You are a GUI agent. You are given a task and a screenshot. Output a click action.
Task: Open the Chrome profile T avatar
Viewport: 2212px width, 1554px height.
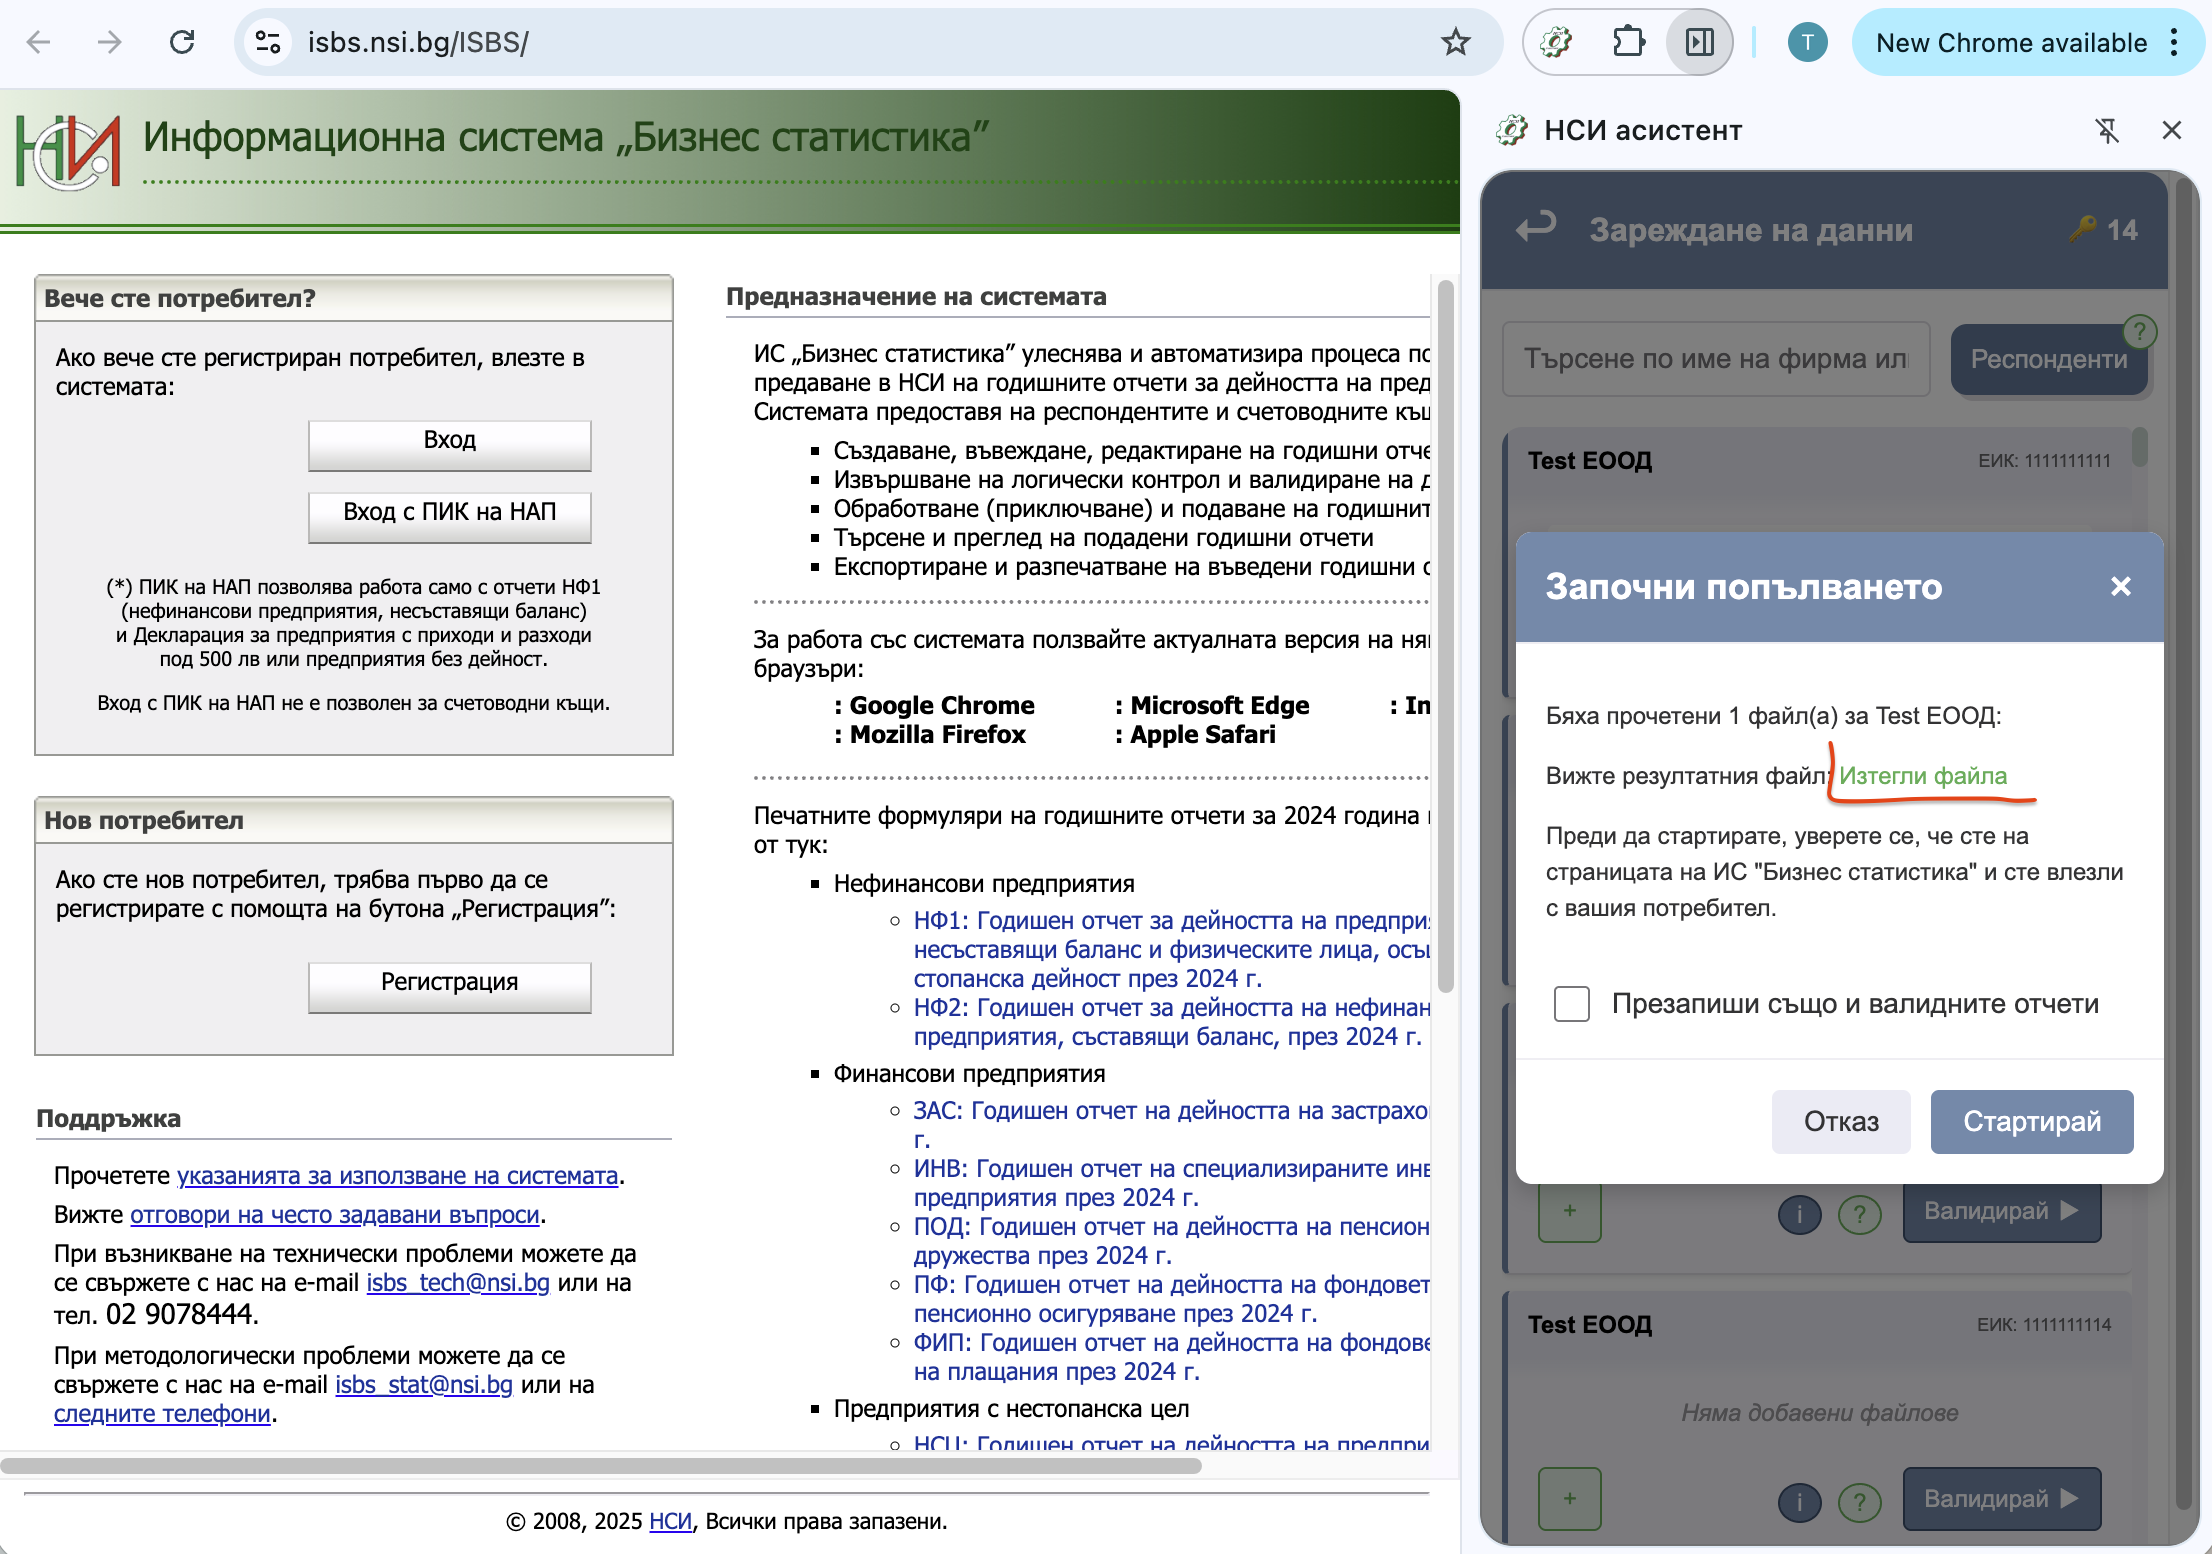pyautogui.click(x=1806, y=42)
